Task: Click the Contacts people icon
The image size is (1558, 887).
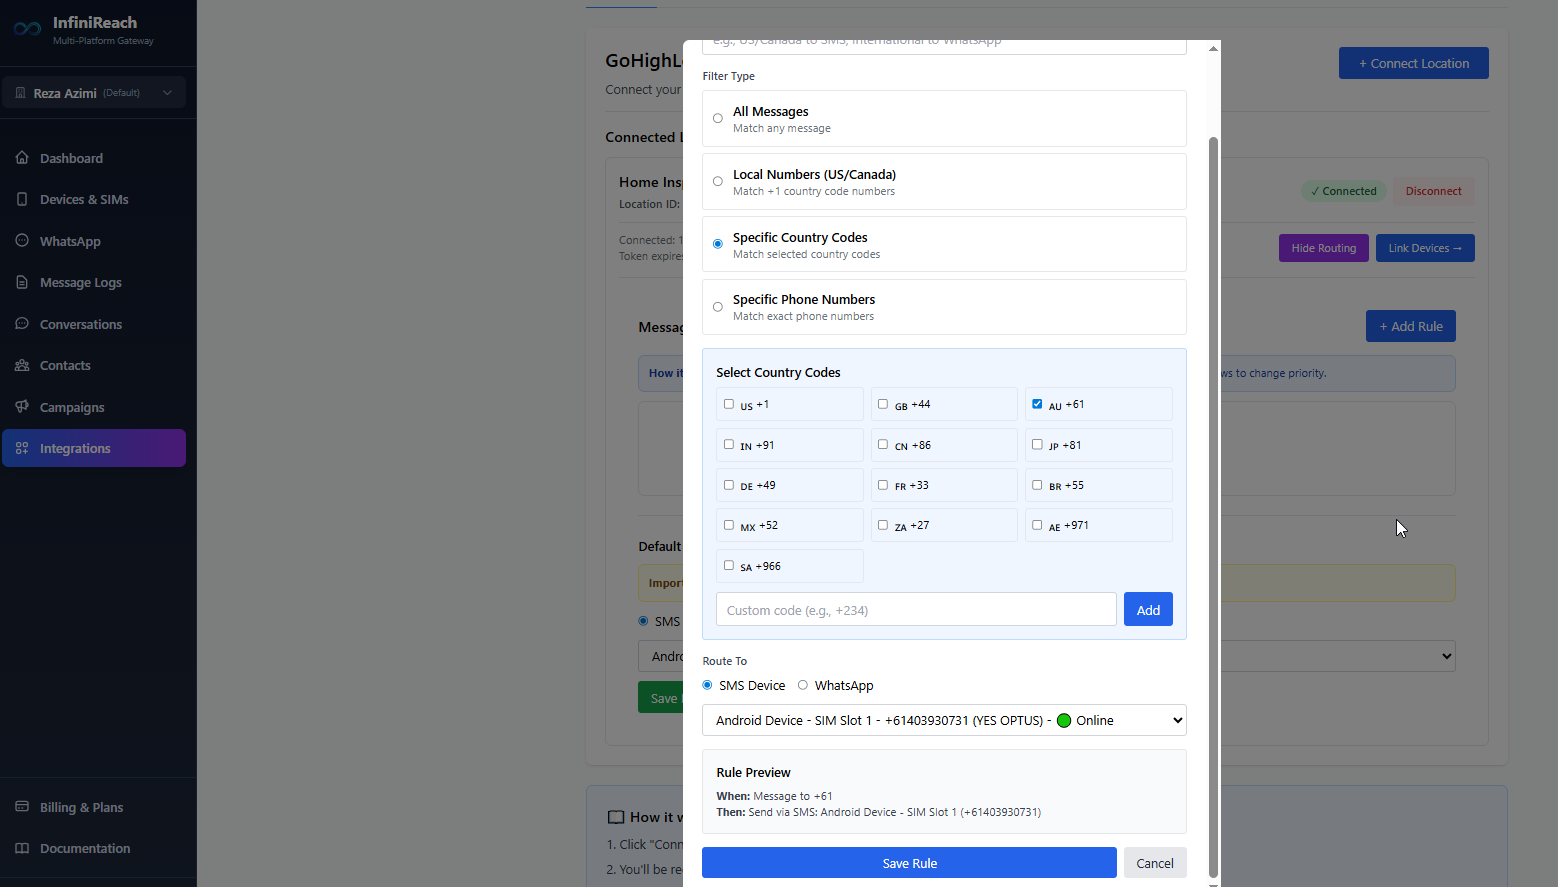Action: (x=22, y=365)
